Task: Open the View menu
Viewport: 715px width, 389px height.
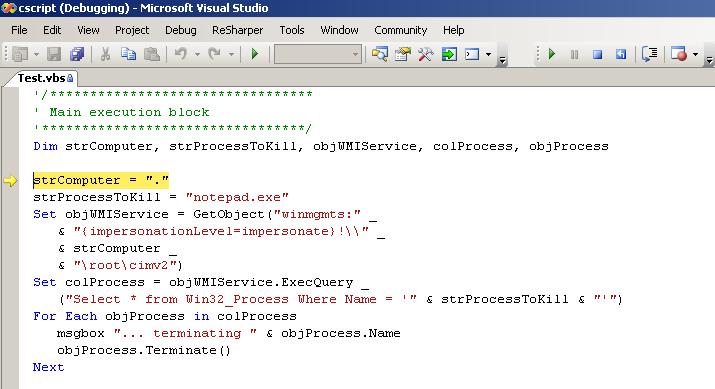Action: [x=88, y=30]
